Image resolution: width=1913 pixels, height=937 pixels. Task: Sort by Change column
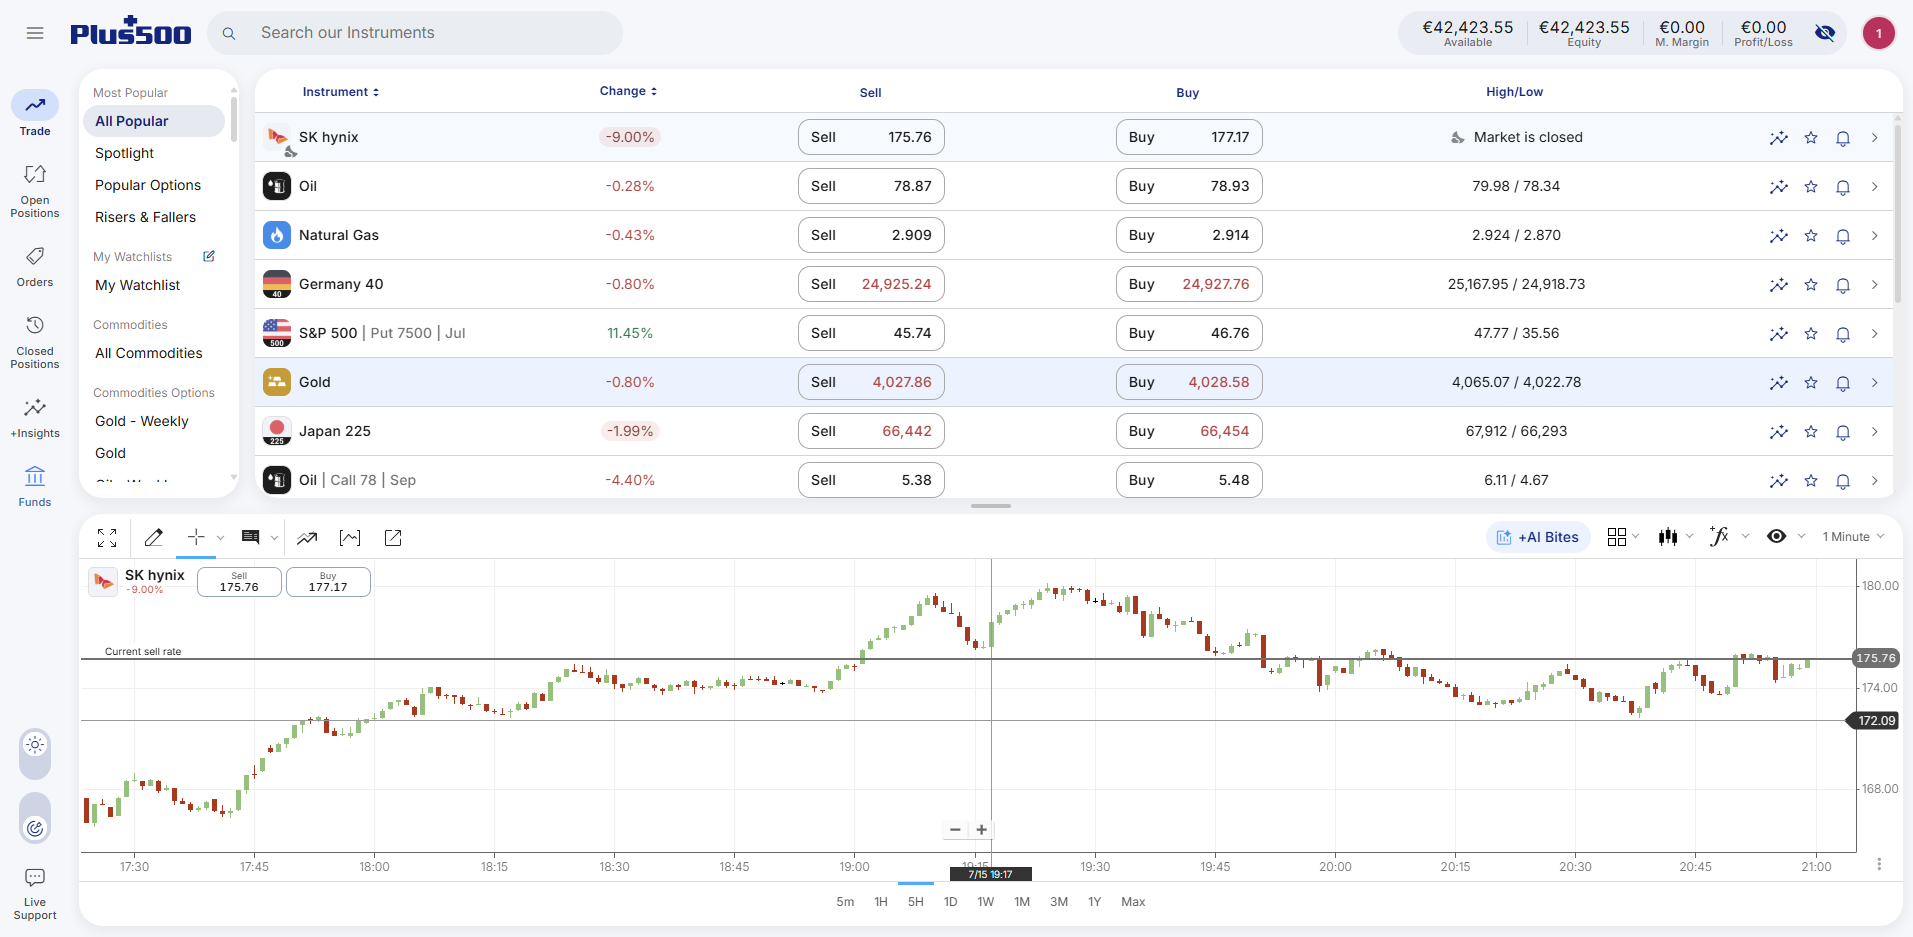click(628, 91)
